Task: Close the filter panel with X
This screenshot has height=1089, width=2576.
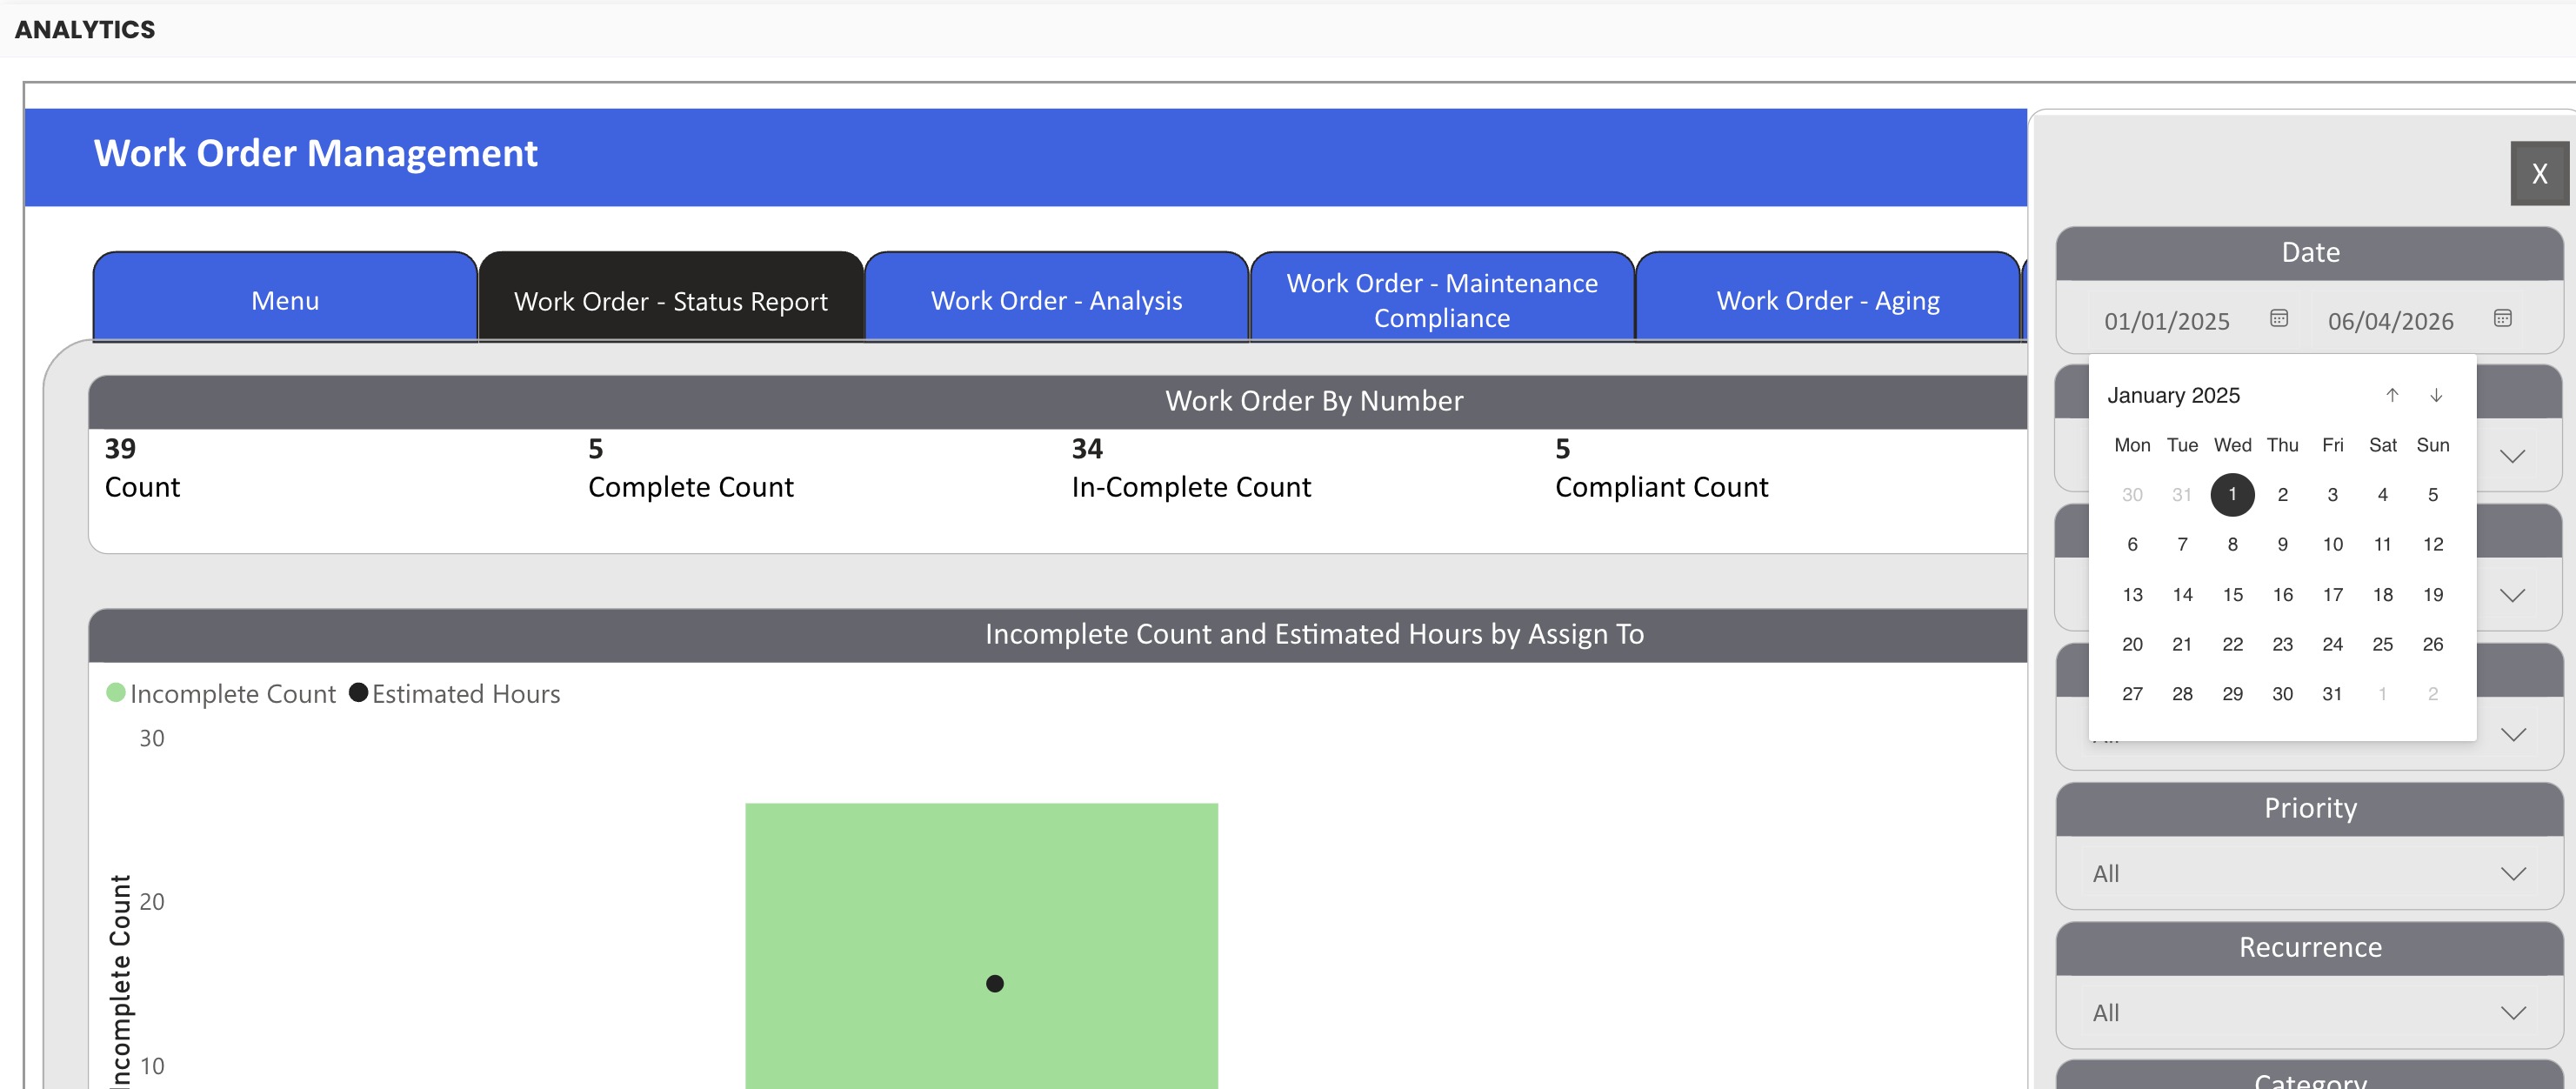Action: pyautogui.click(x=2538, y=174)
